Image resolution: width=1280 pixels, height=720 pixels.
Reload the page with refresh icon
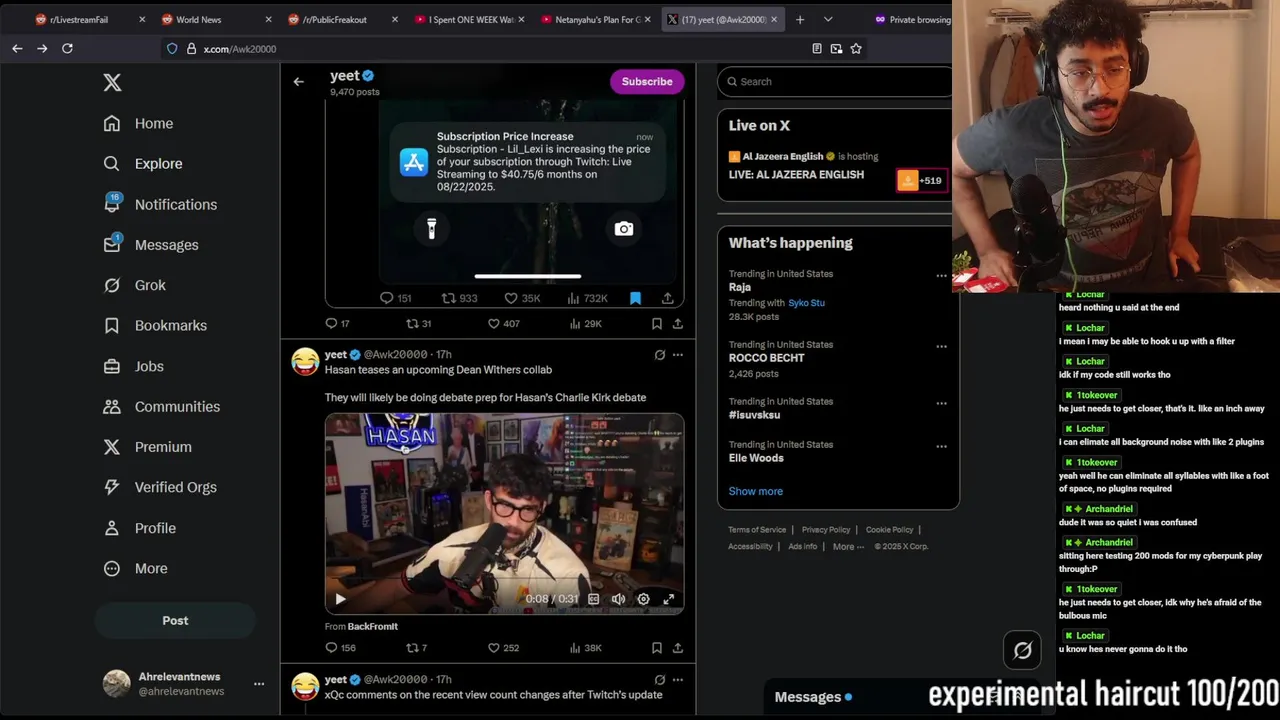(x=67, y=48)
